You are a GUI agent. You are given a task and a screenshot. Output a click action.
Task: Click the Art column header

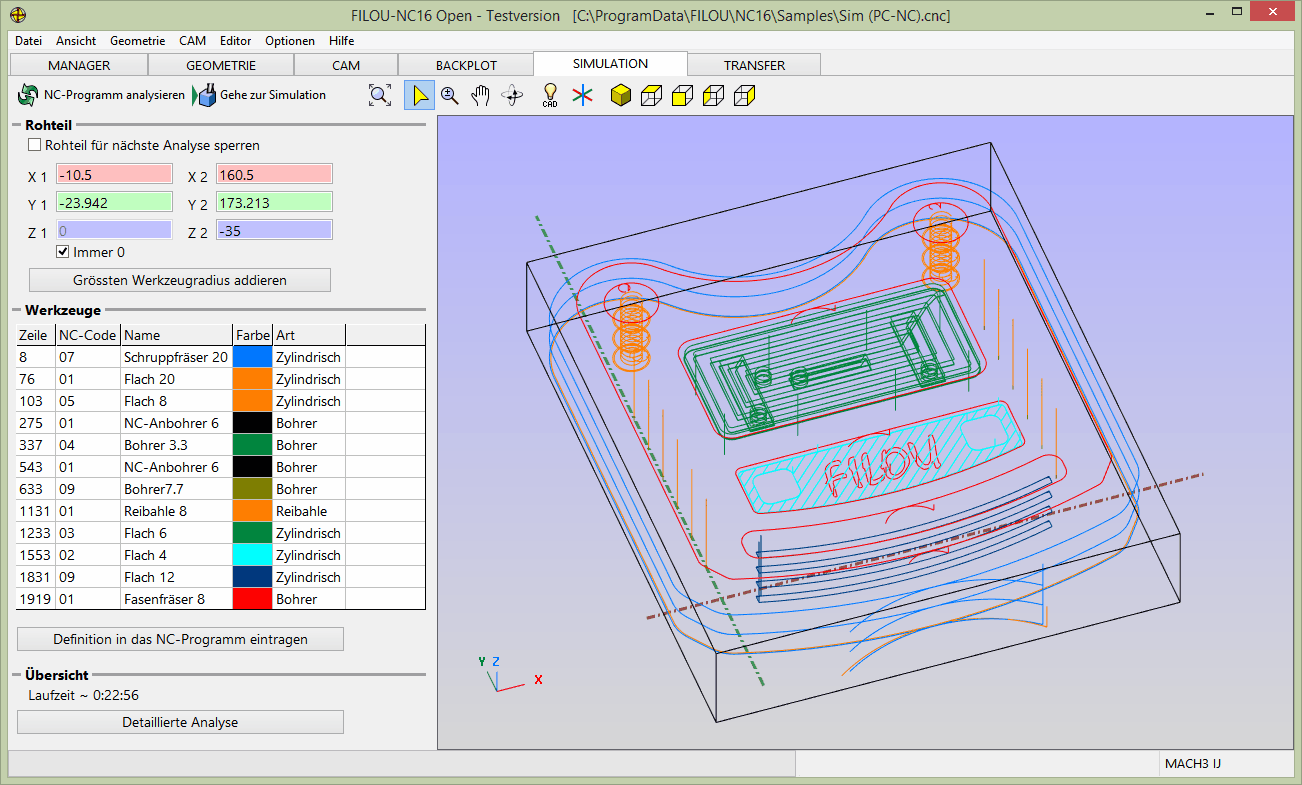309,335
